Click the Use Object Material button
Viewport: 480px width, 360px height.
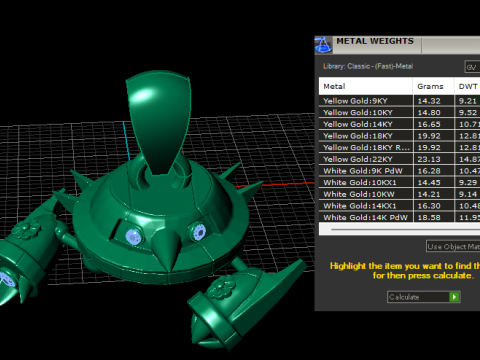(x=453, y=247)
